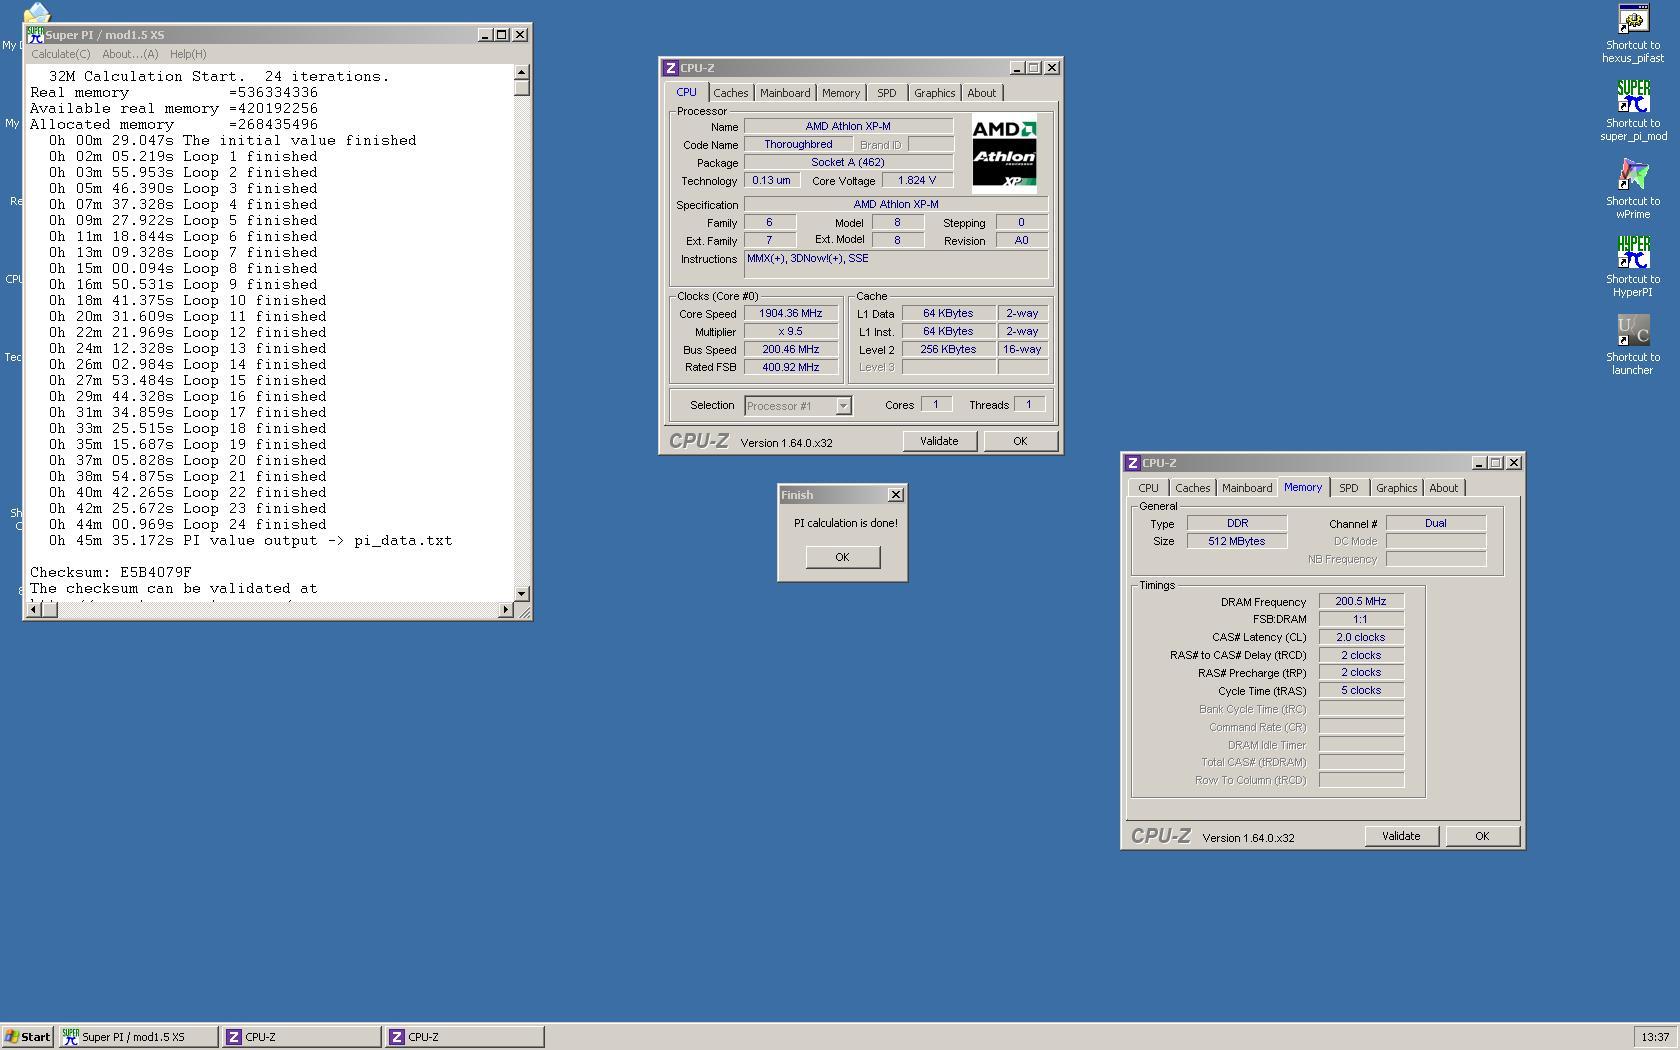Screen dimensions: 1680x1050
Task: Open the Calculate(C) menu in Super PI
Action: coord(60,54)
